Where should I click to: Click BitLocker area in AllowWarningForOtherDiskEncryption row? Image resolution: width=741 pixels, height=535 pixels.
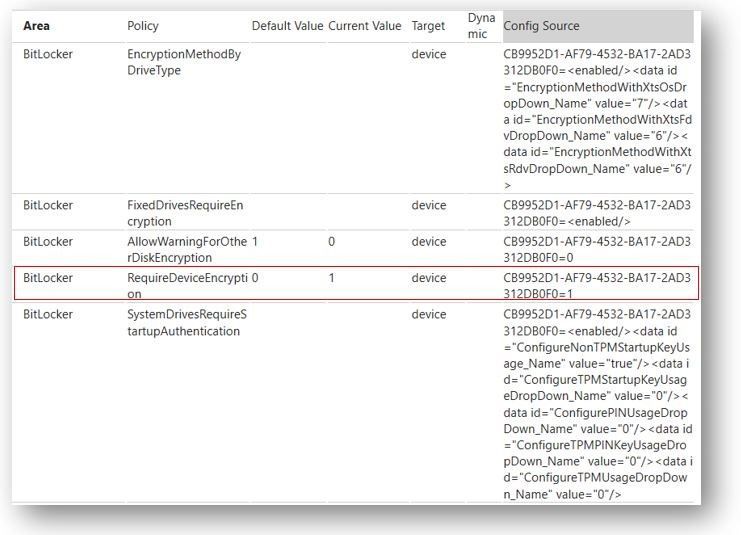(48, 242)
